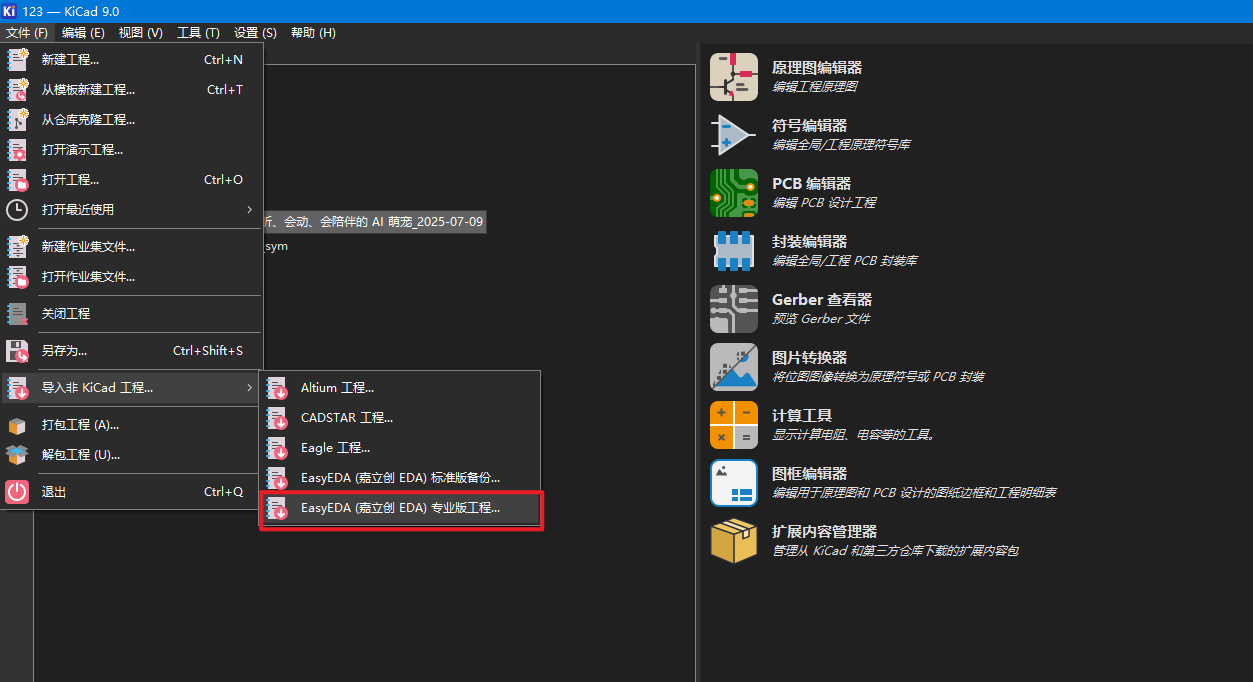Click the PCB 编辑器 launcher title
Image resolution: width=1253 pixels, height=682 pixels.
[812, 184]
